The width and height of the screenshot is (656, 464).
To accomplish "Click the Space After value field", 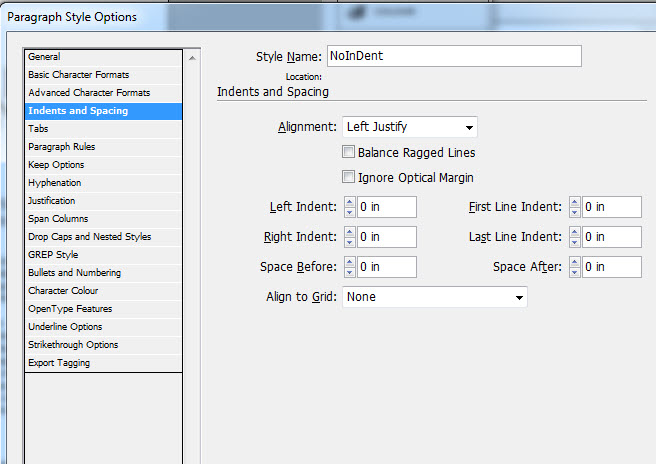I will pos(611,267).
